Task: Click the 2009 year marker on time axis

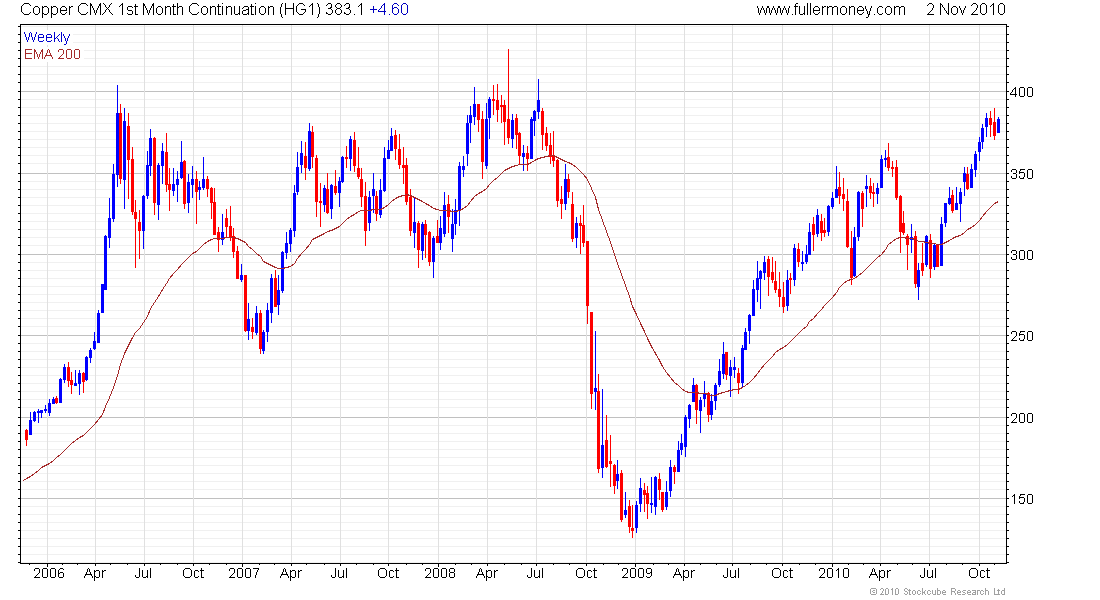Action: [x=637, y=573]
